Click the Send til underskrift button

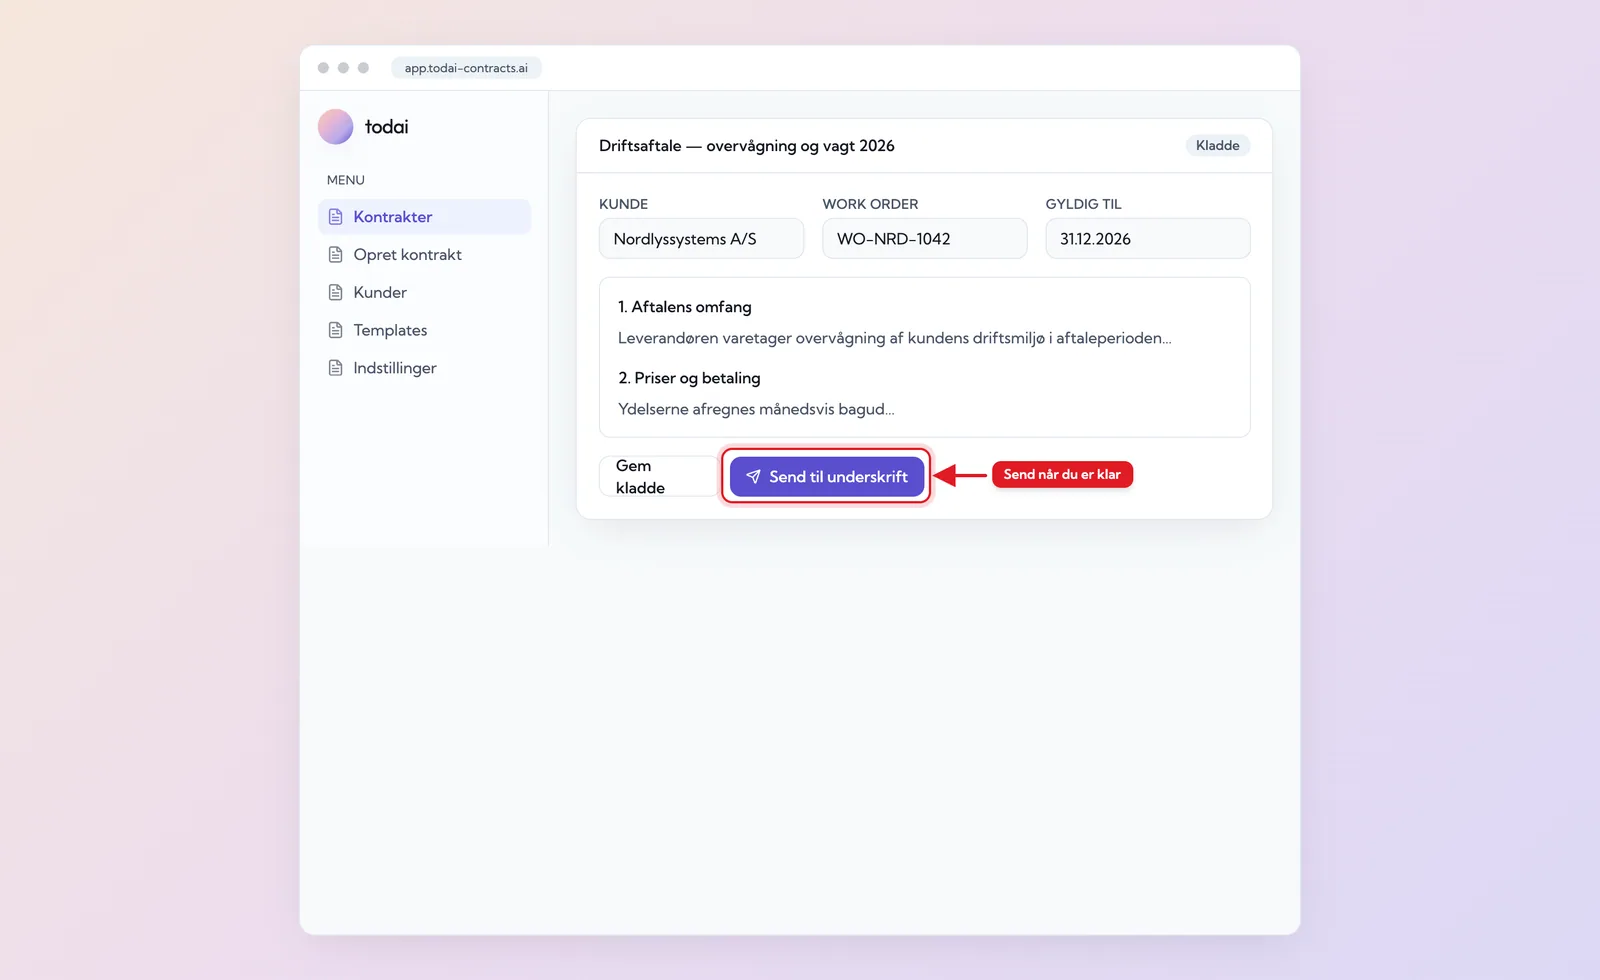click(827, 477)
